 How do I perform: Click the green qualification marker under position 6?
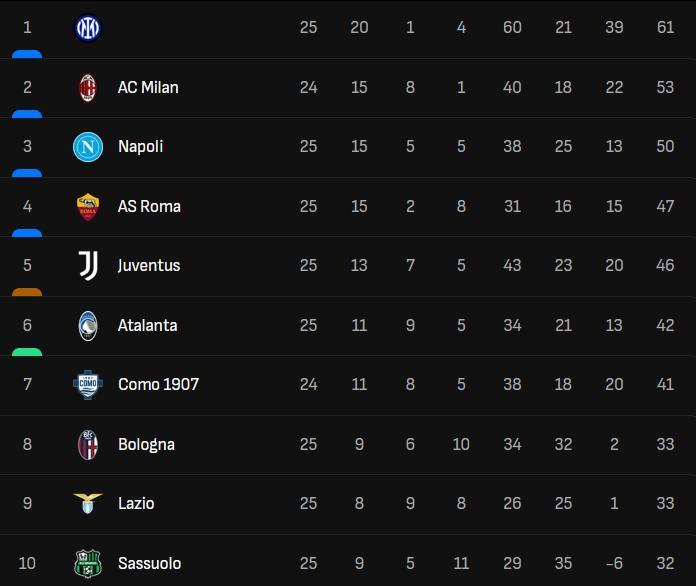[27, 352]
